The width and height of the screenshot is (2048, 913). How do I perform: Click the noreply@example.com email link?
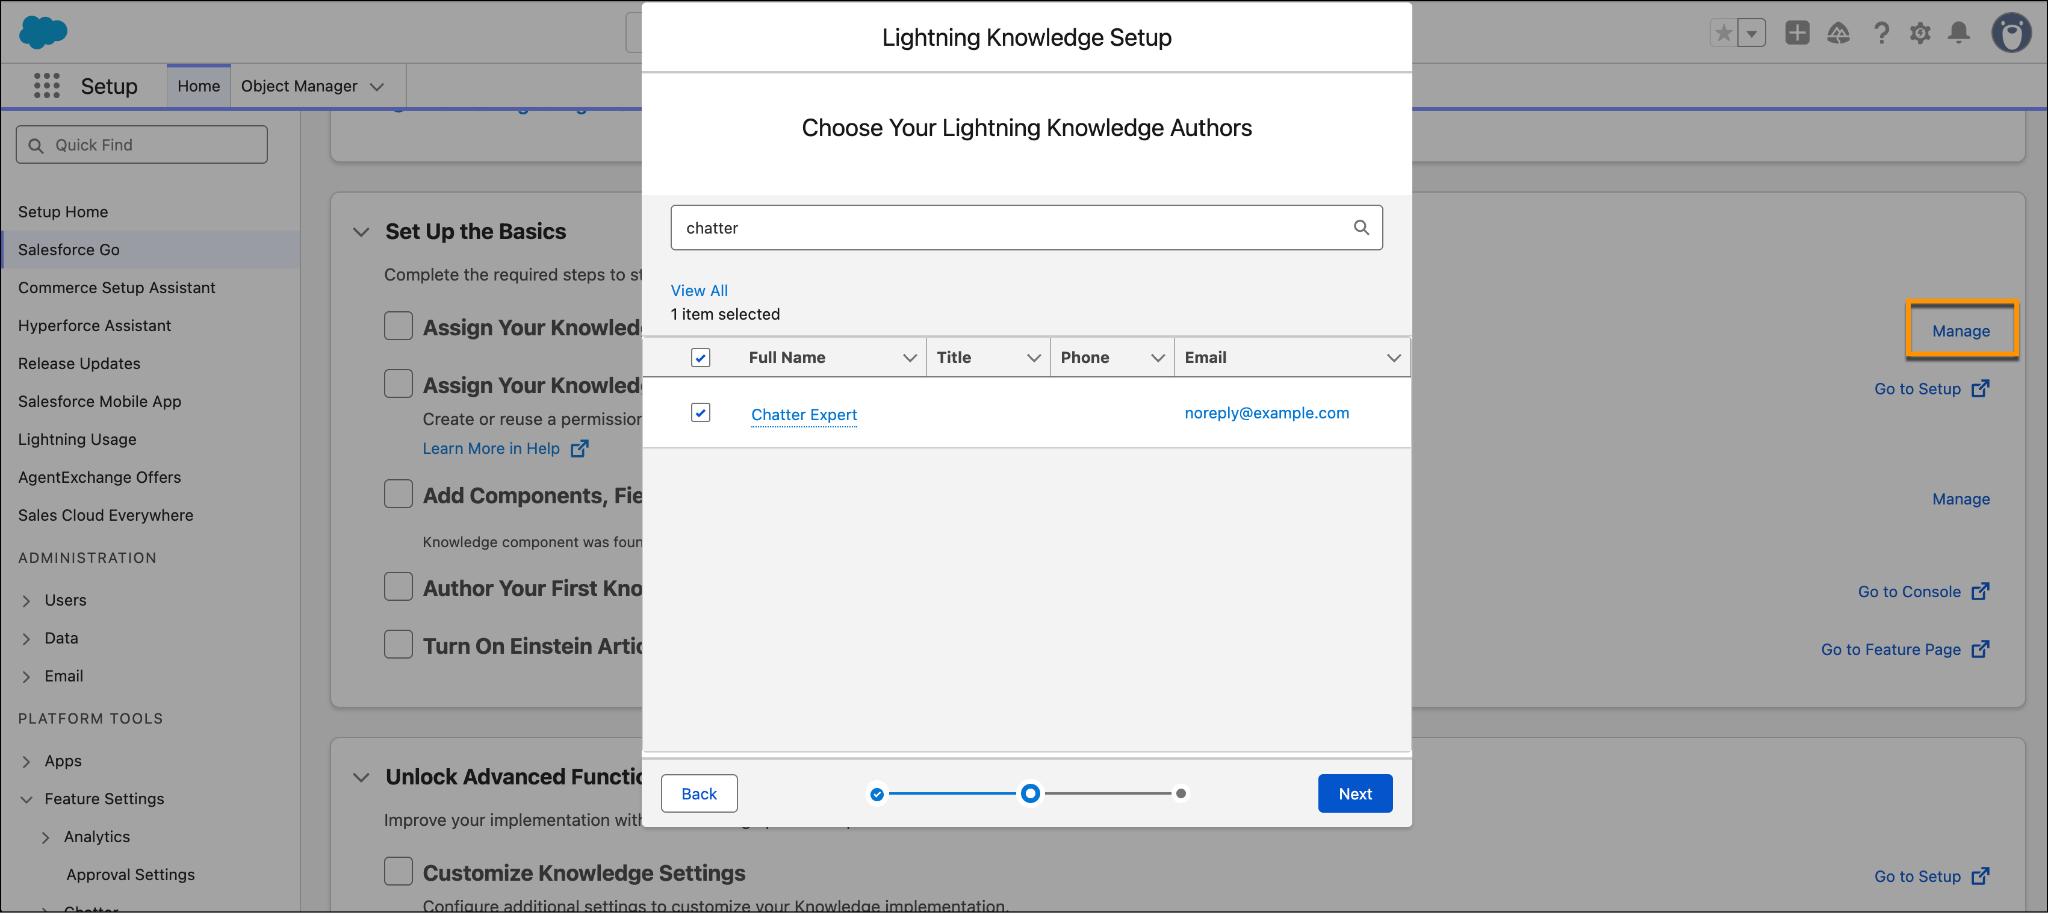(1267, 413)
